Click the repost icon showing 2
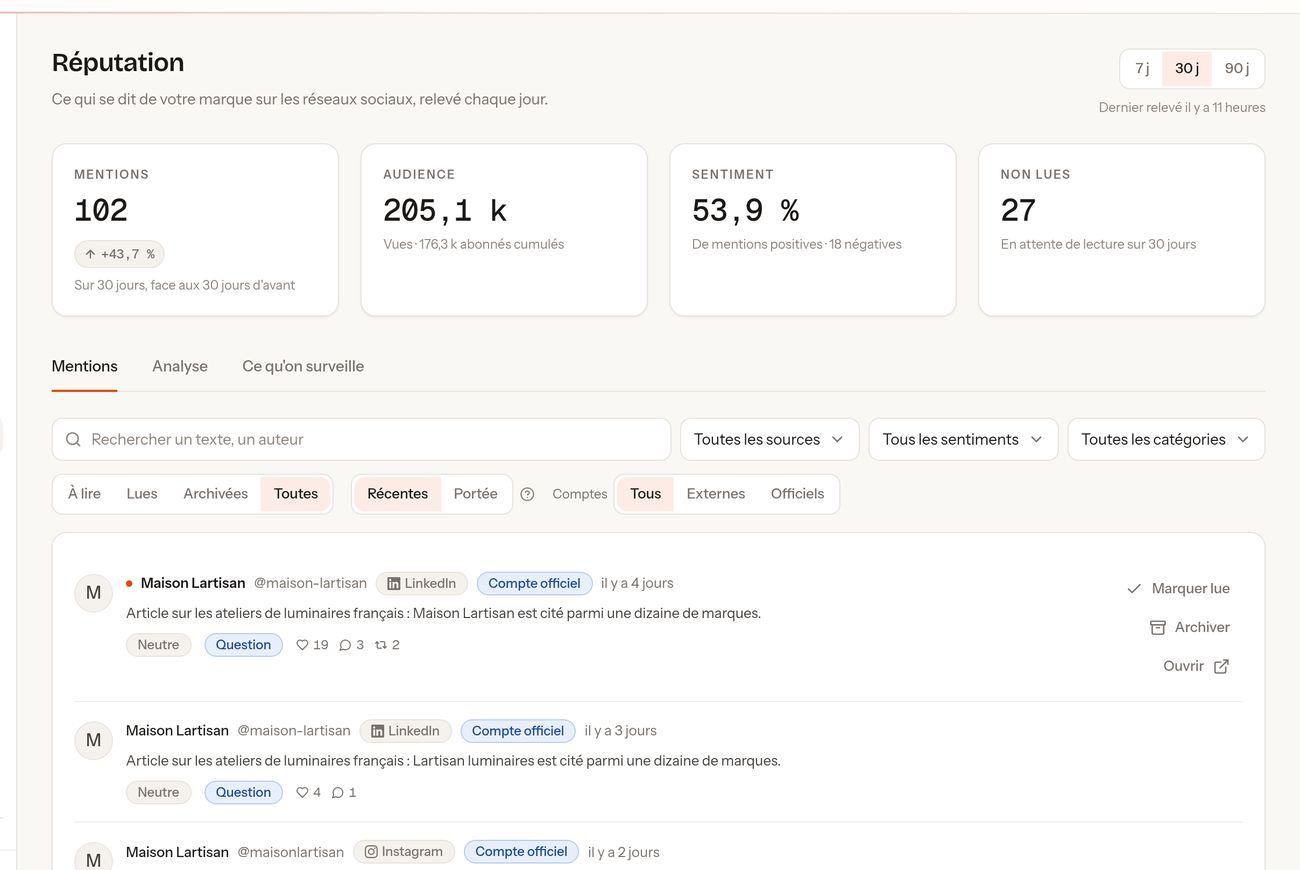The height and width of the screenshot is (870, 1300). [x=381, y=645]
